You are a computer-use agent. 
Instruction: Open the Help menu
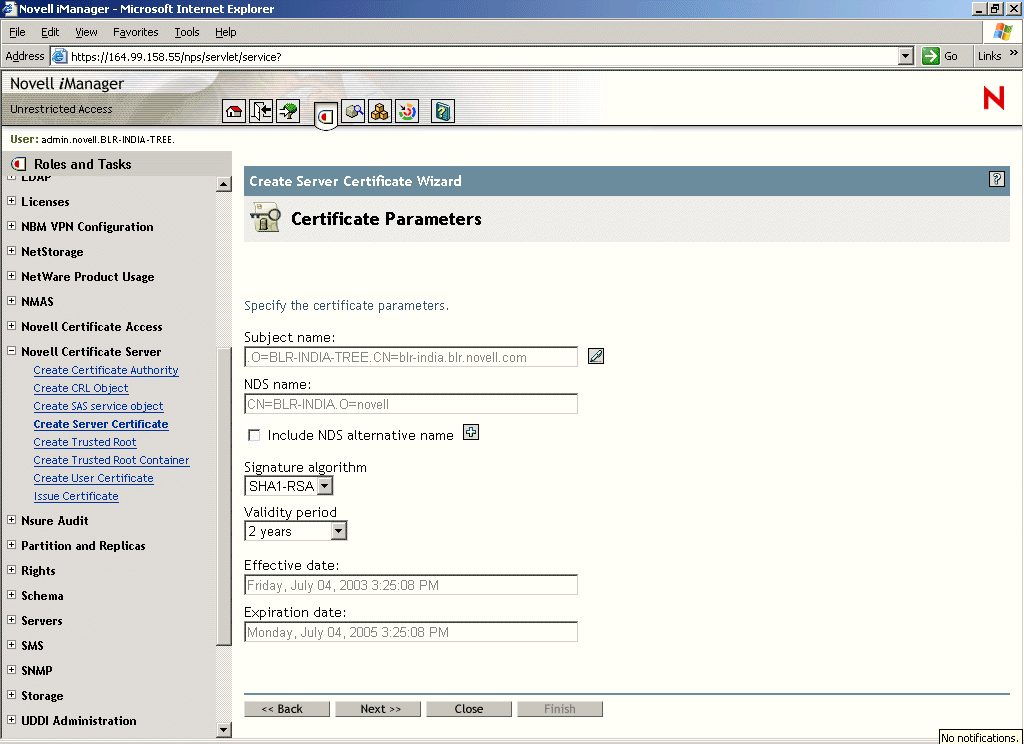click(225, 32)
